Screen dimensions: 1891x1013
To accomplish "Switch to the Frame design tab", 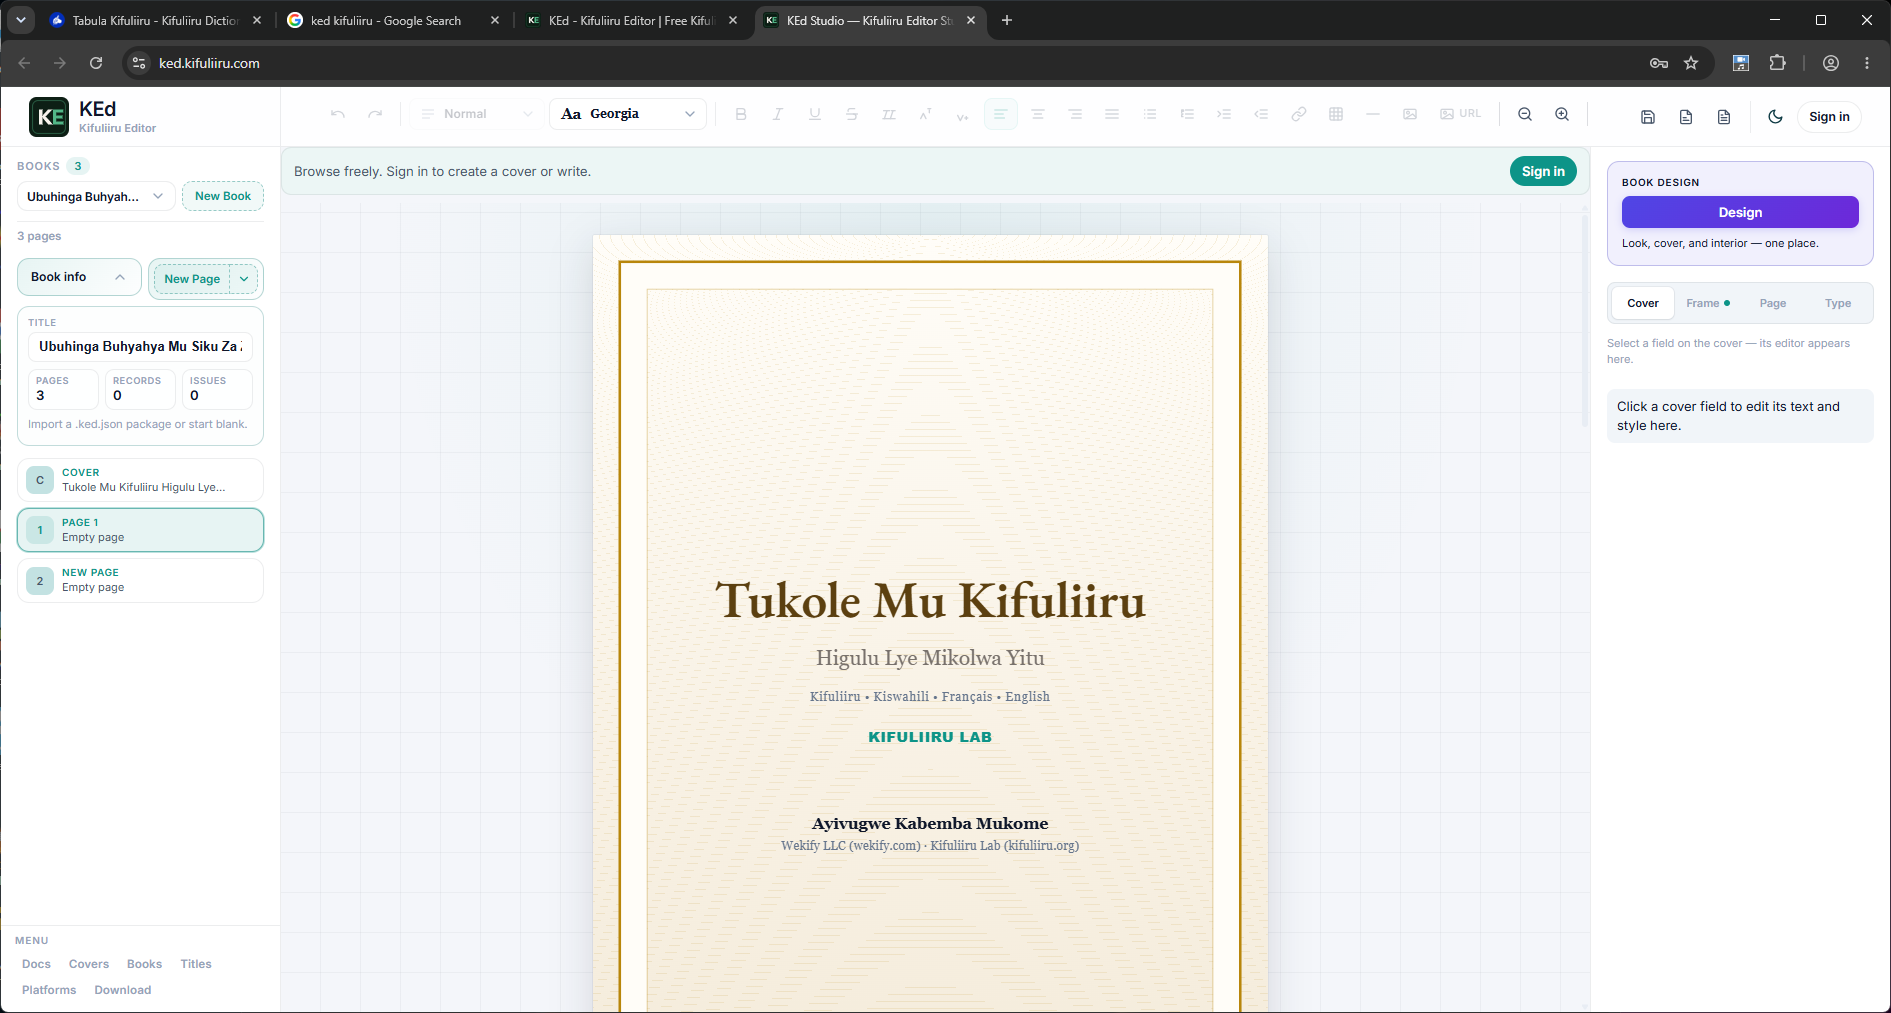I will 1708,303.
